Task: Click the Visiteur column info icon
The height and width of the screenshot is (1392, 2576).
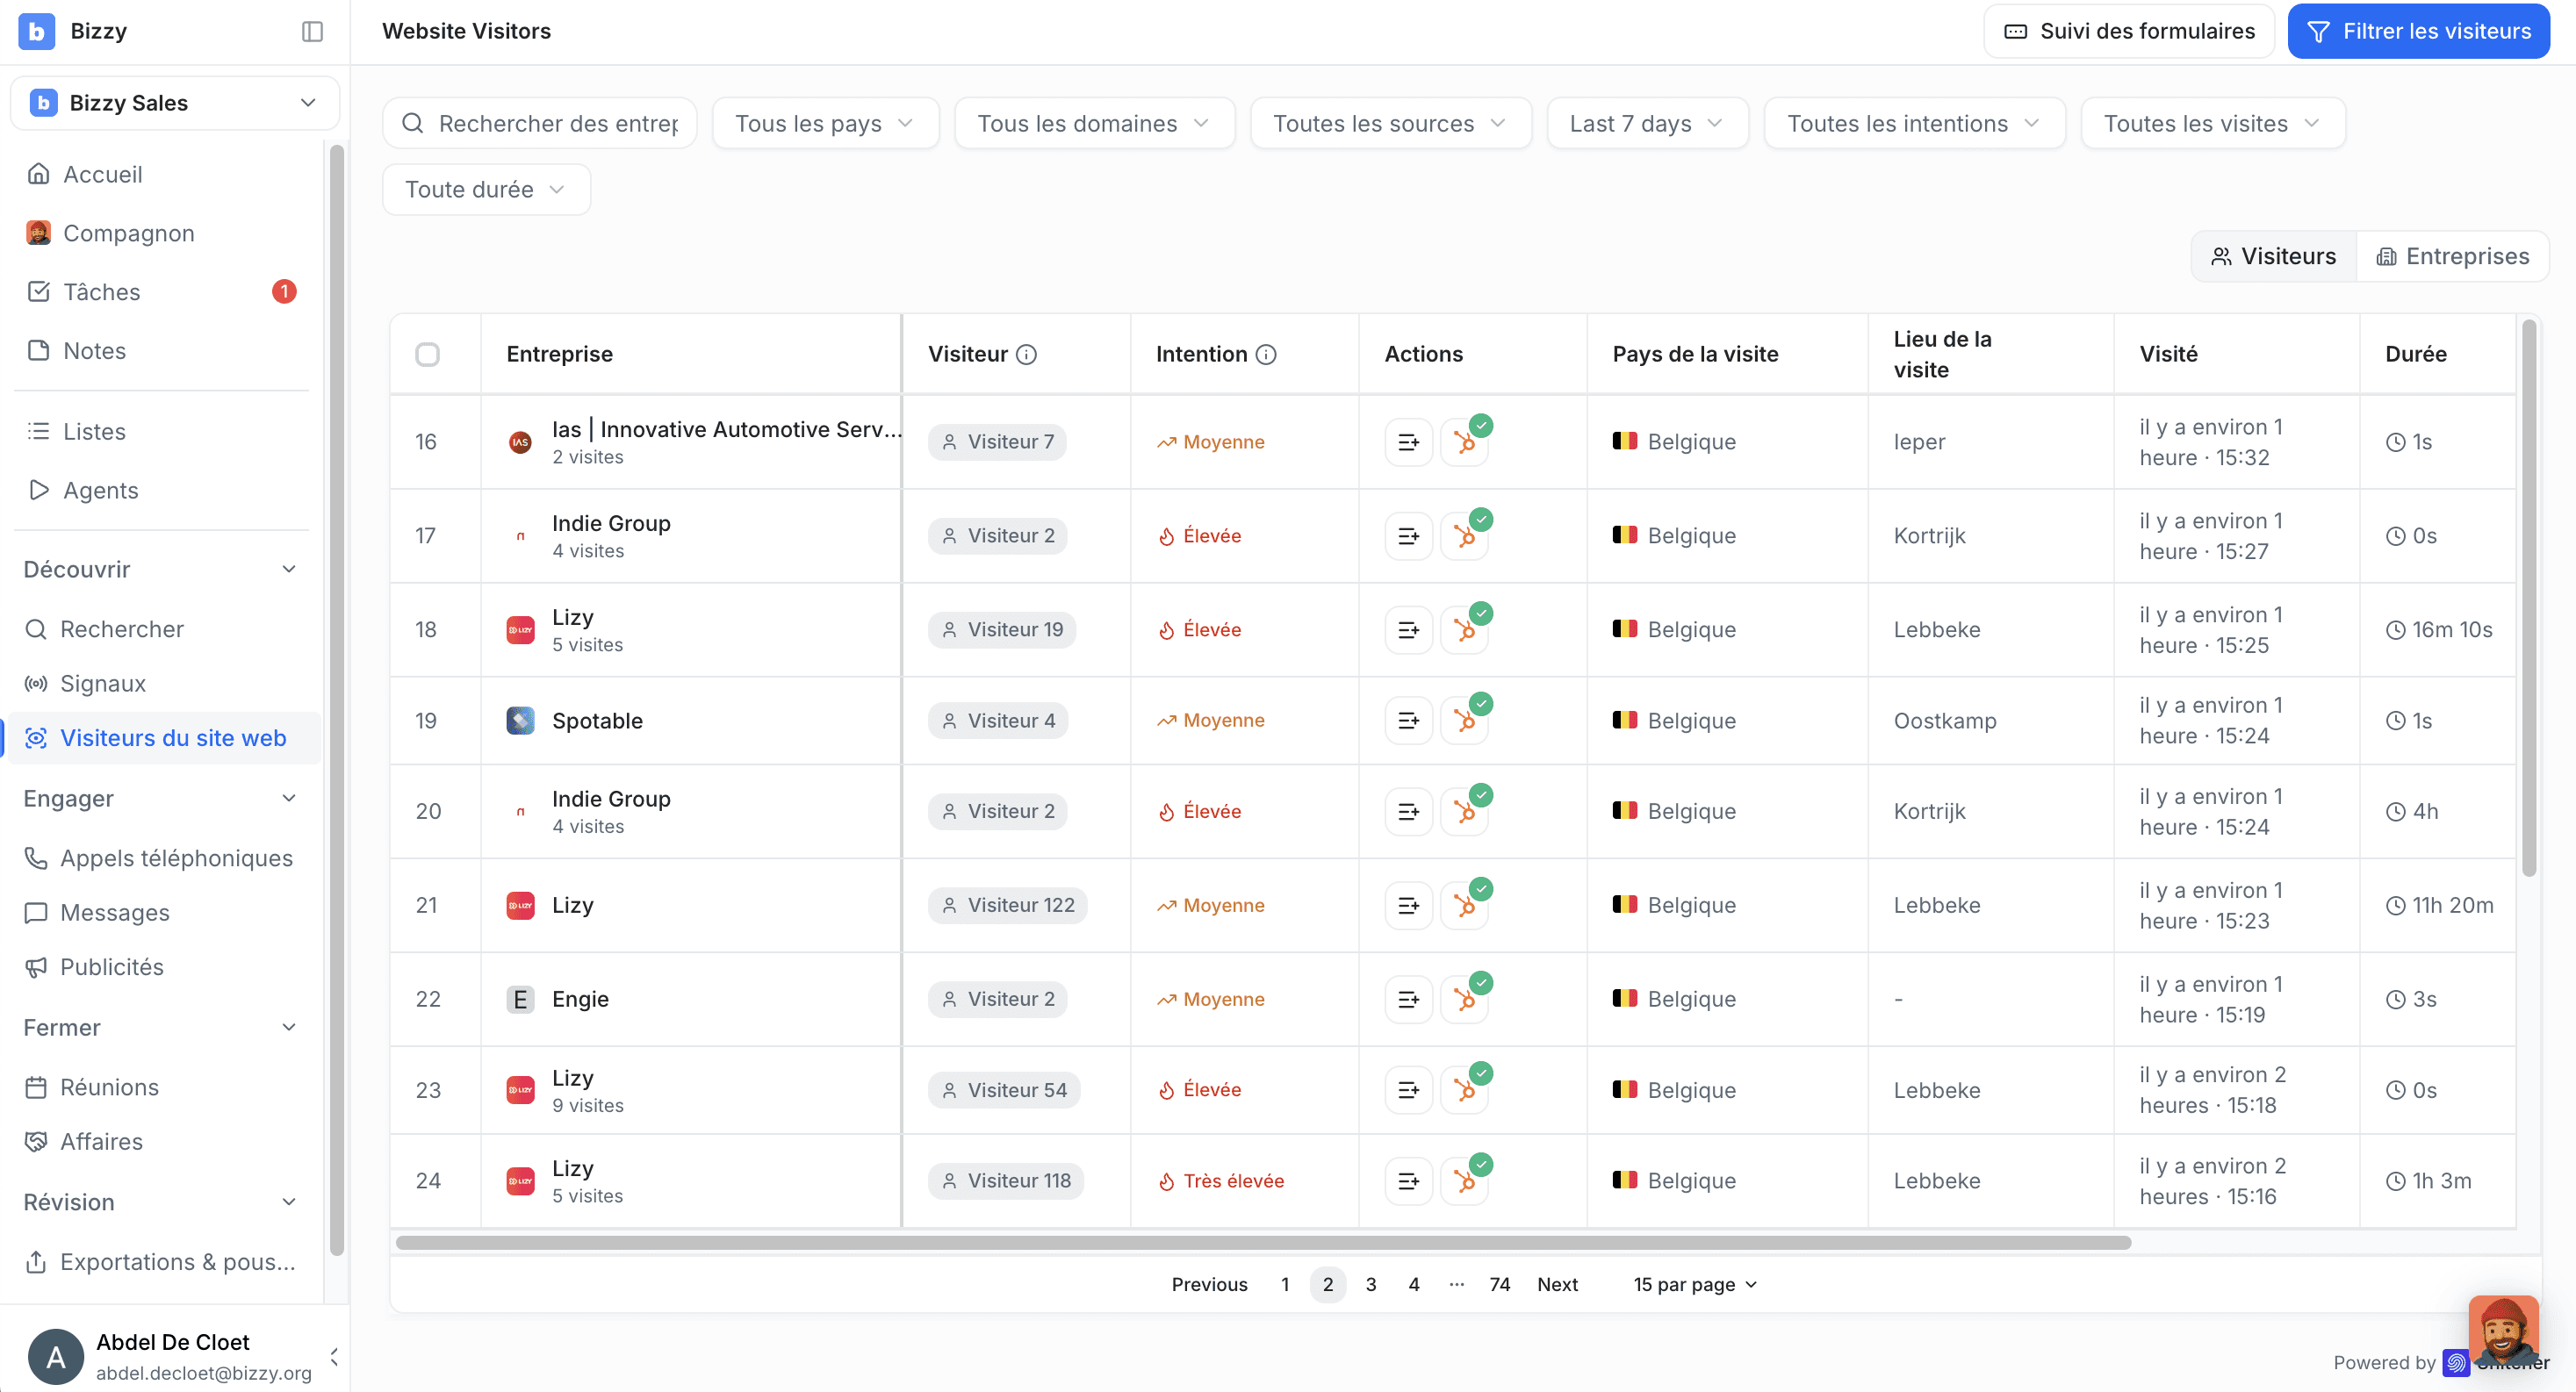Action: 1026,354
